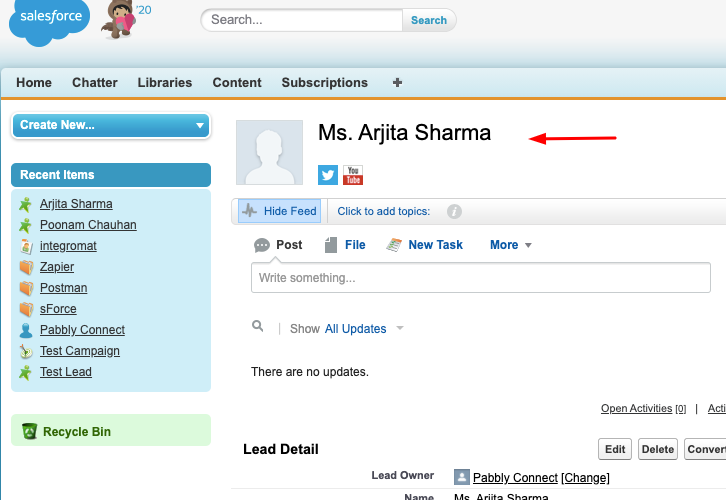
Task: Click the Write something text box
Action: coord(481,278)
